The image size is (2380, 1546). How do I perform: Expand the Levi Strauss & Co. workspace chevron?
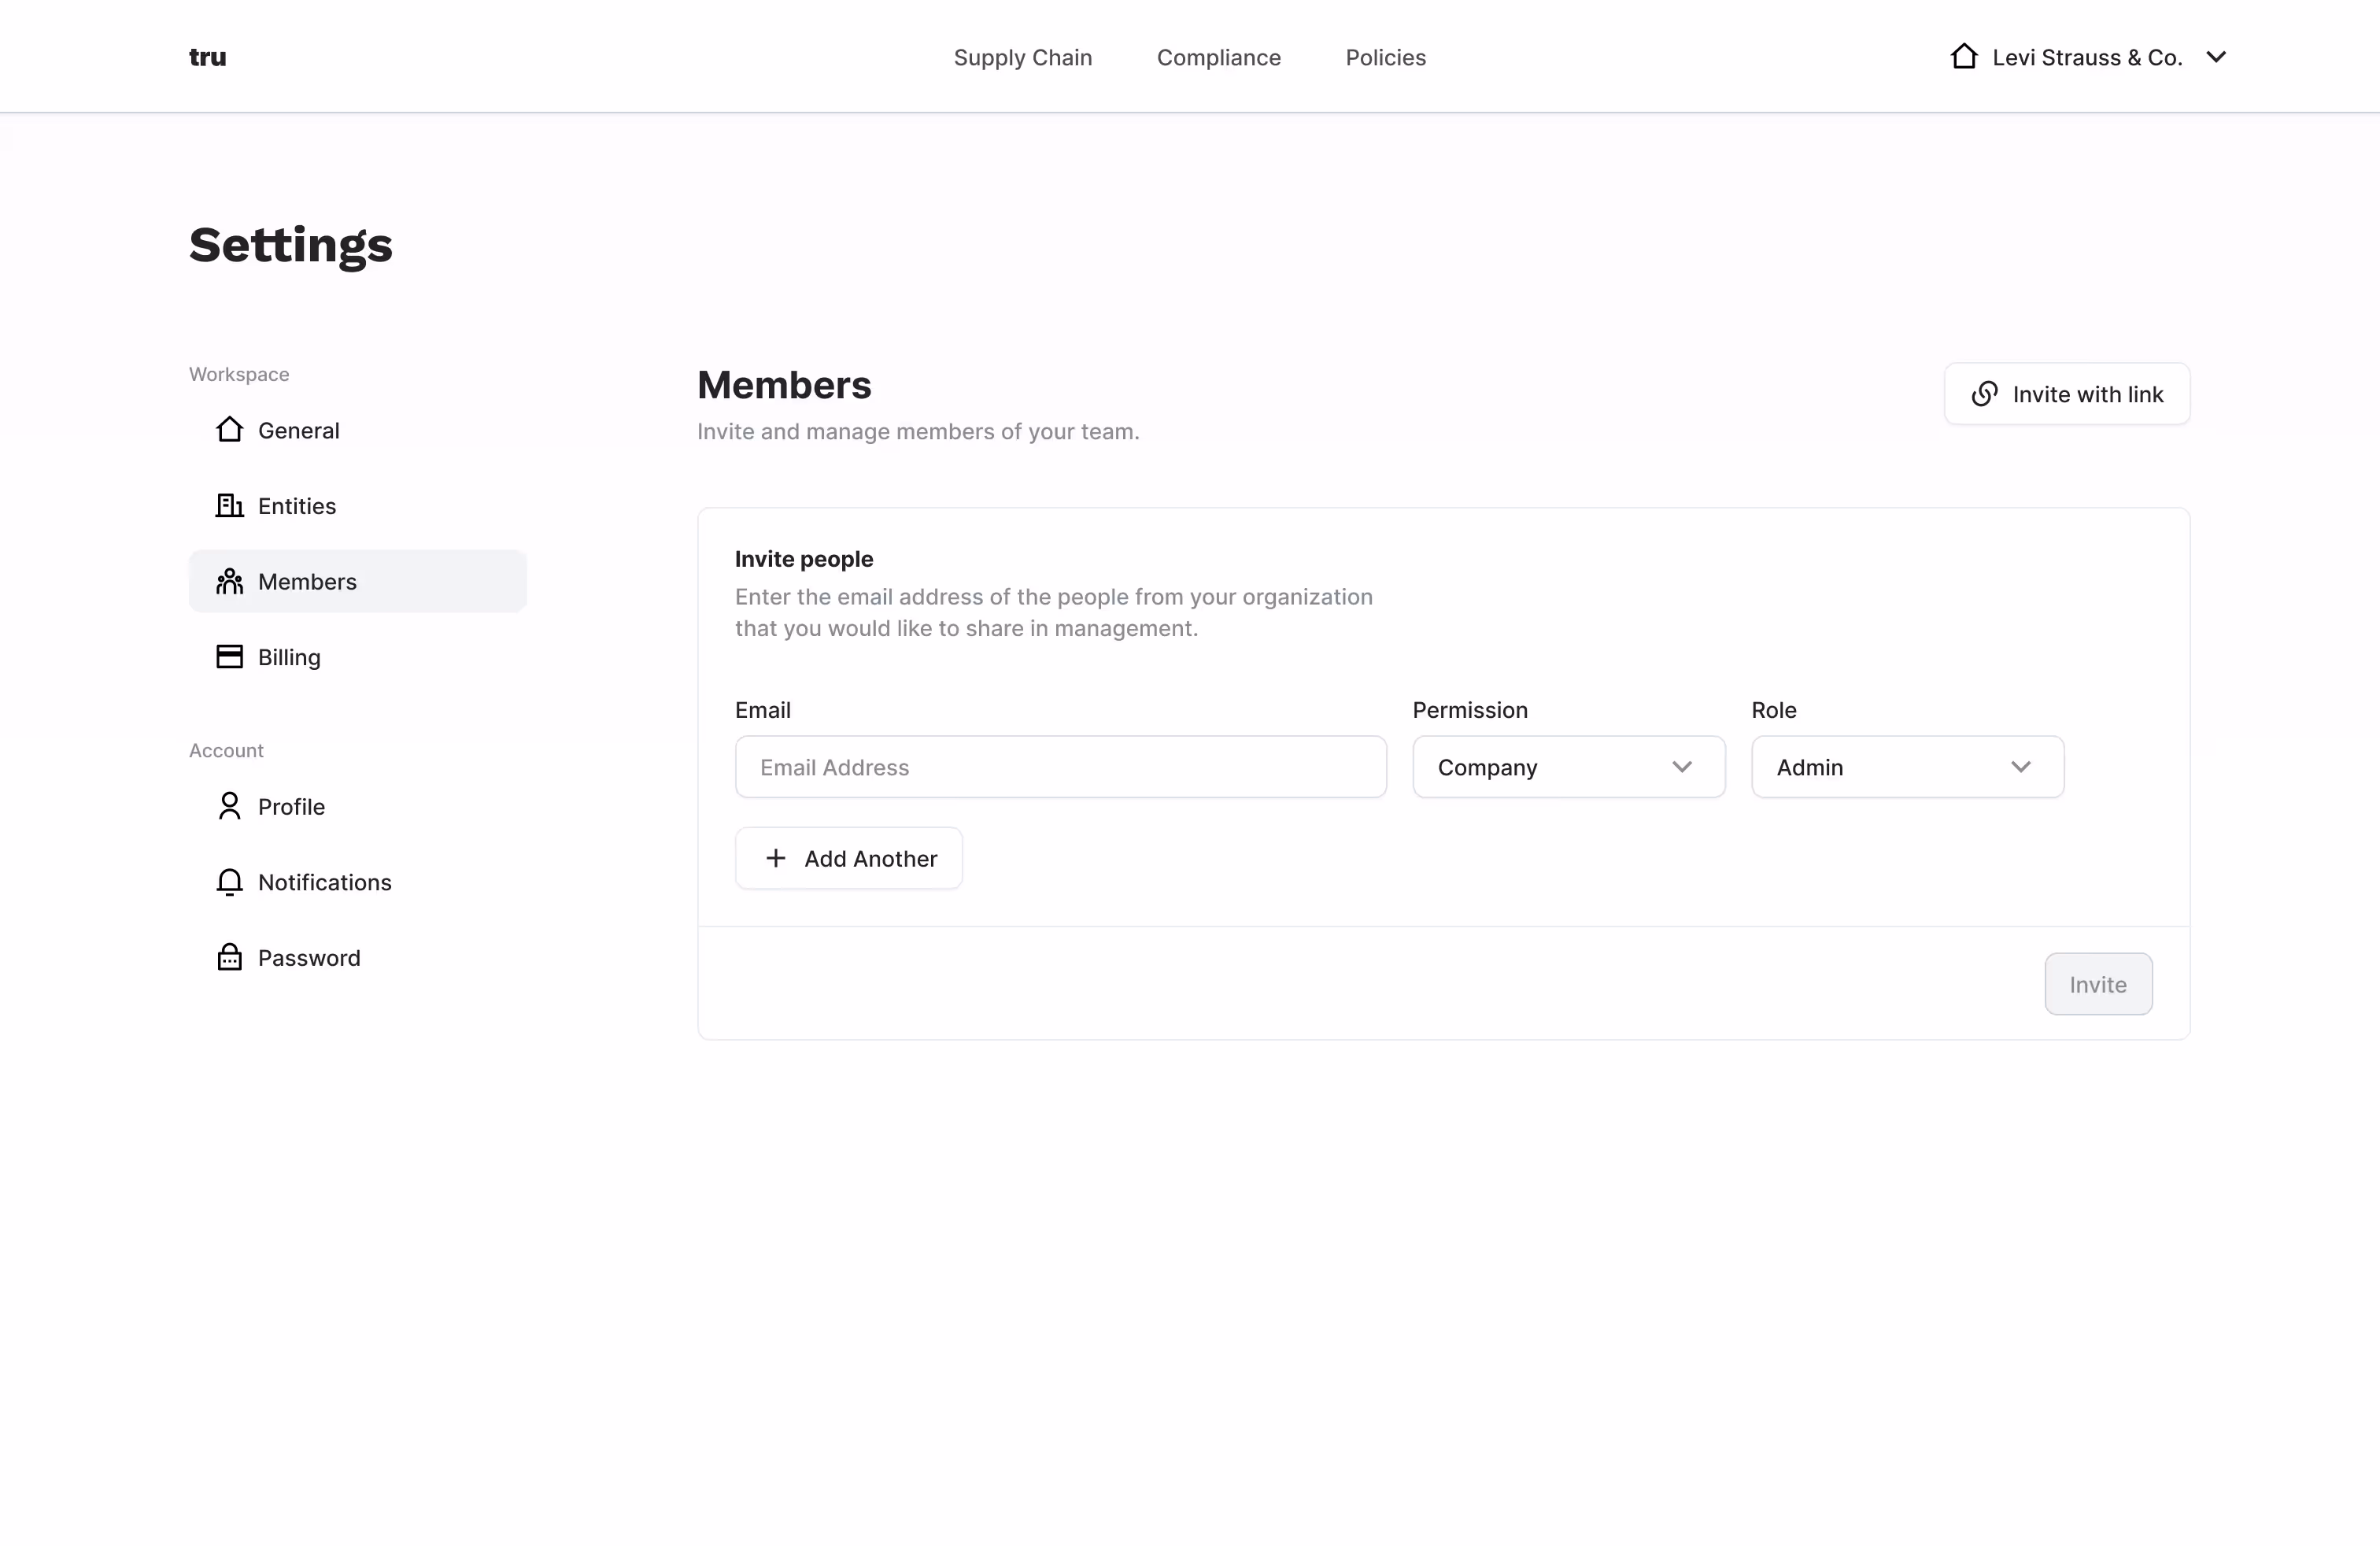tap(2217, 57)
